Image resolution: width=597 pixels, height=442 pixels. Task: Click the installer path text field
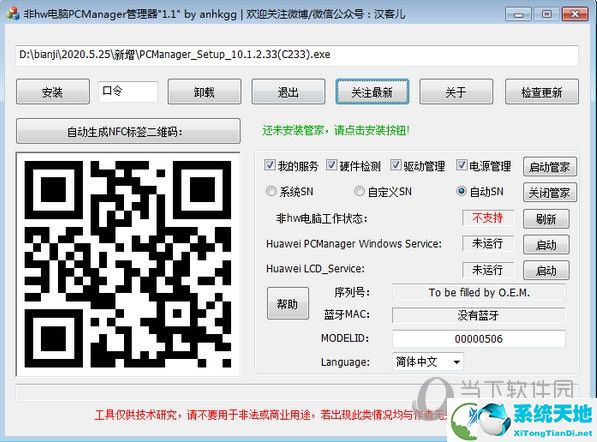coord(297,55)
